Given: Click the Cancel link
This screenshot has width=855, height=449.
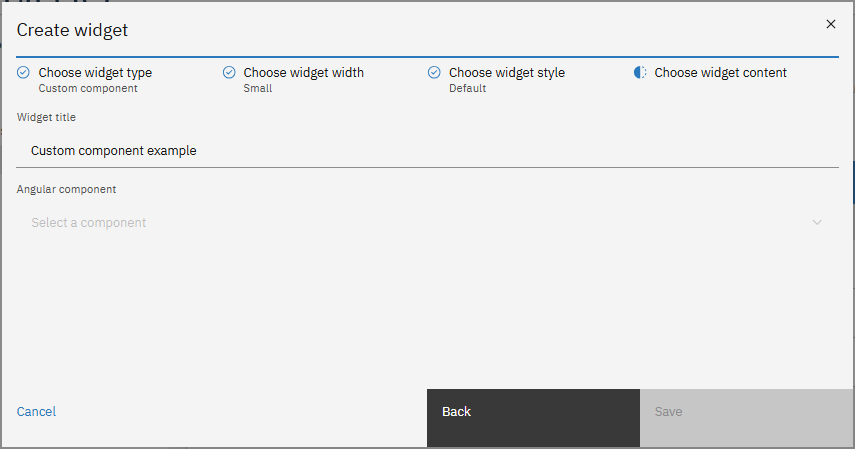Looking at the screenshot, I should click(x=36, y=412).
